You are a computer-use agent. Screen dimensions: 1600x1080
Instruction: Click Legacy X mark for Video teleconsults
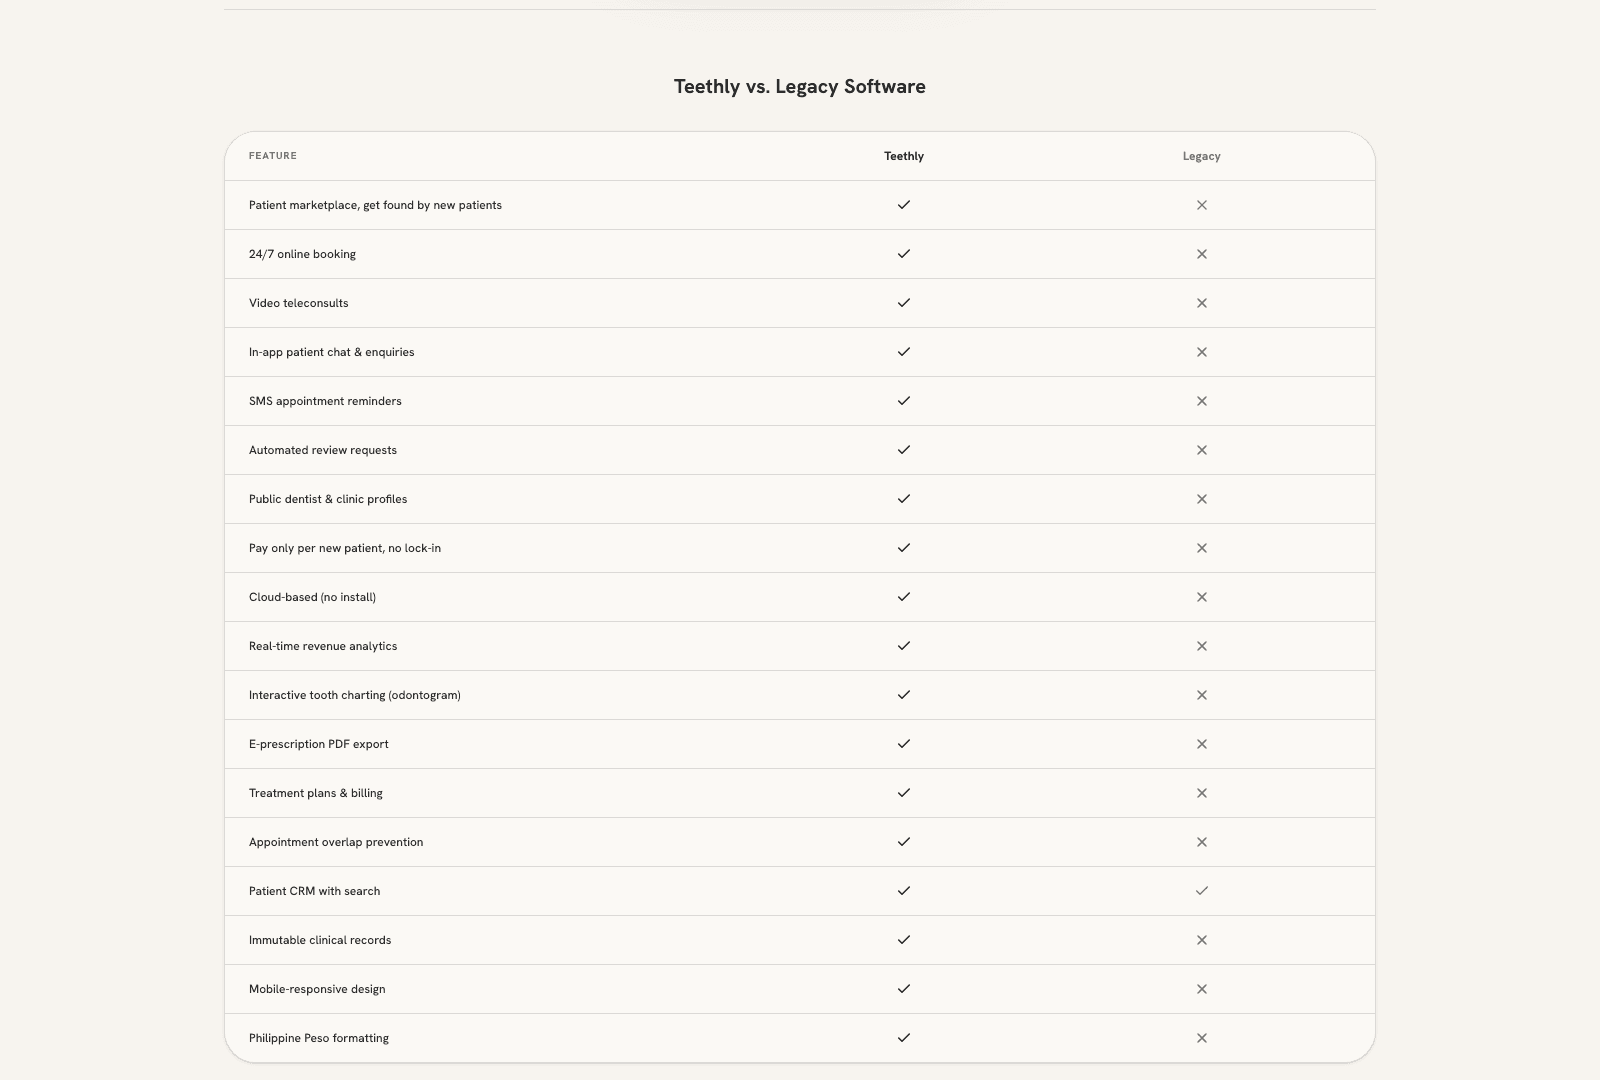(1202, 303)
